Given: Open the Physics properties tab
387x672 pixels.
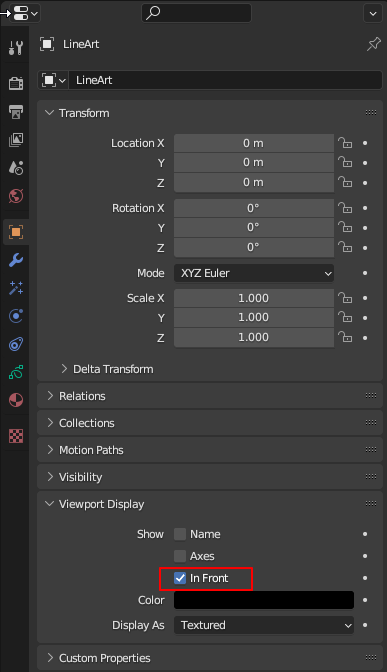Looking at the screenshot, I should (x=16, y=316).
